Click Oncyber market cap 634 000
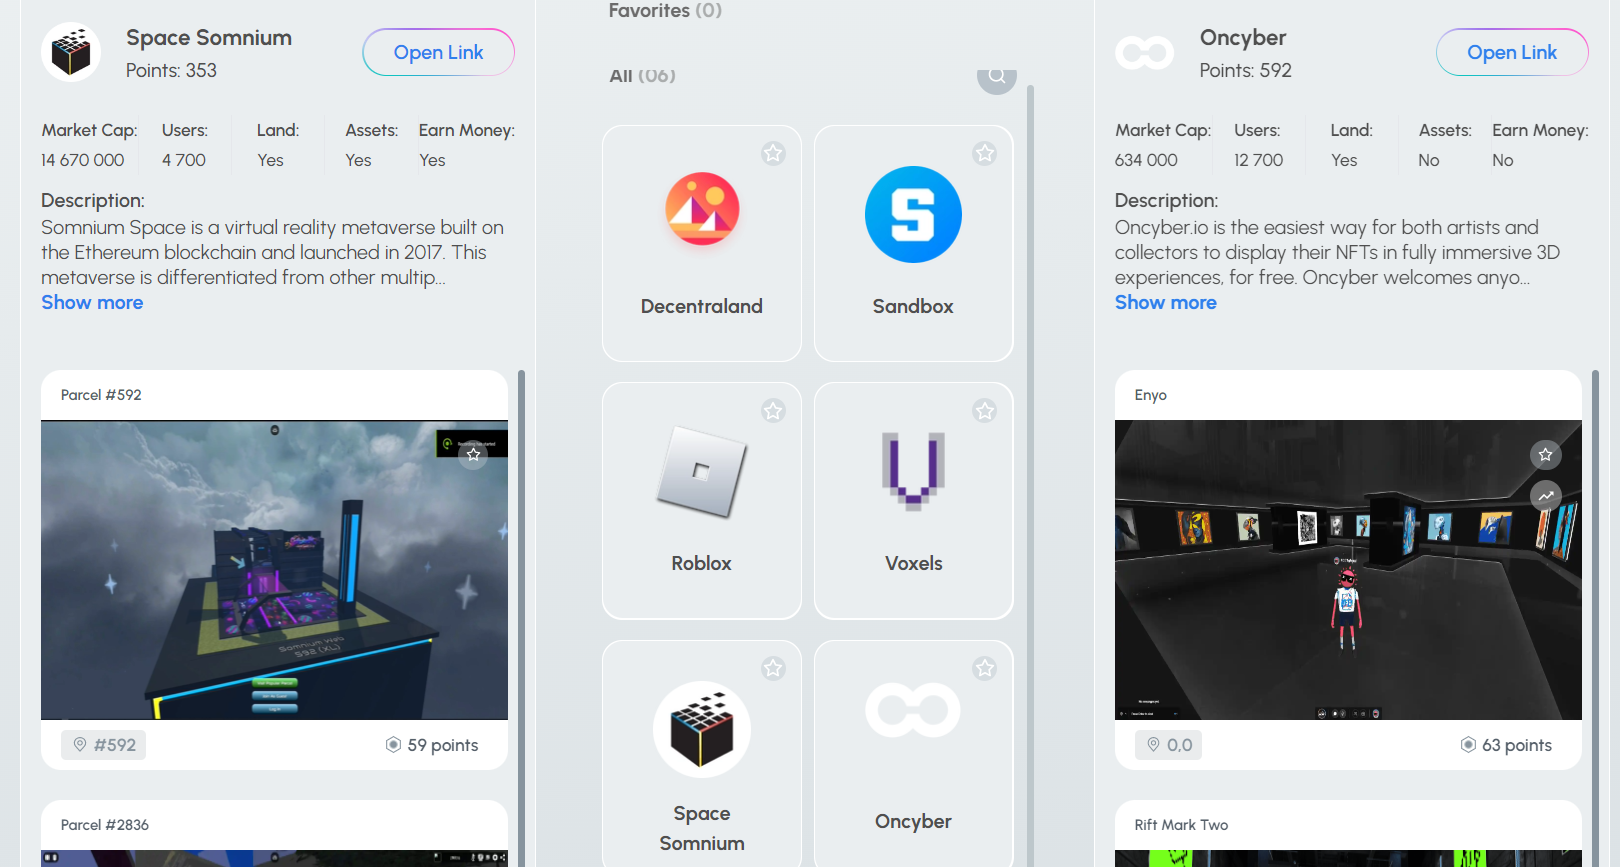 coord(1146,160)
